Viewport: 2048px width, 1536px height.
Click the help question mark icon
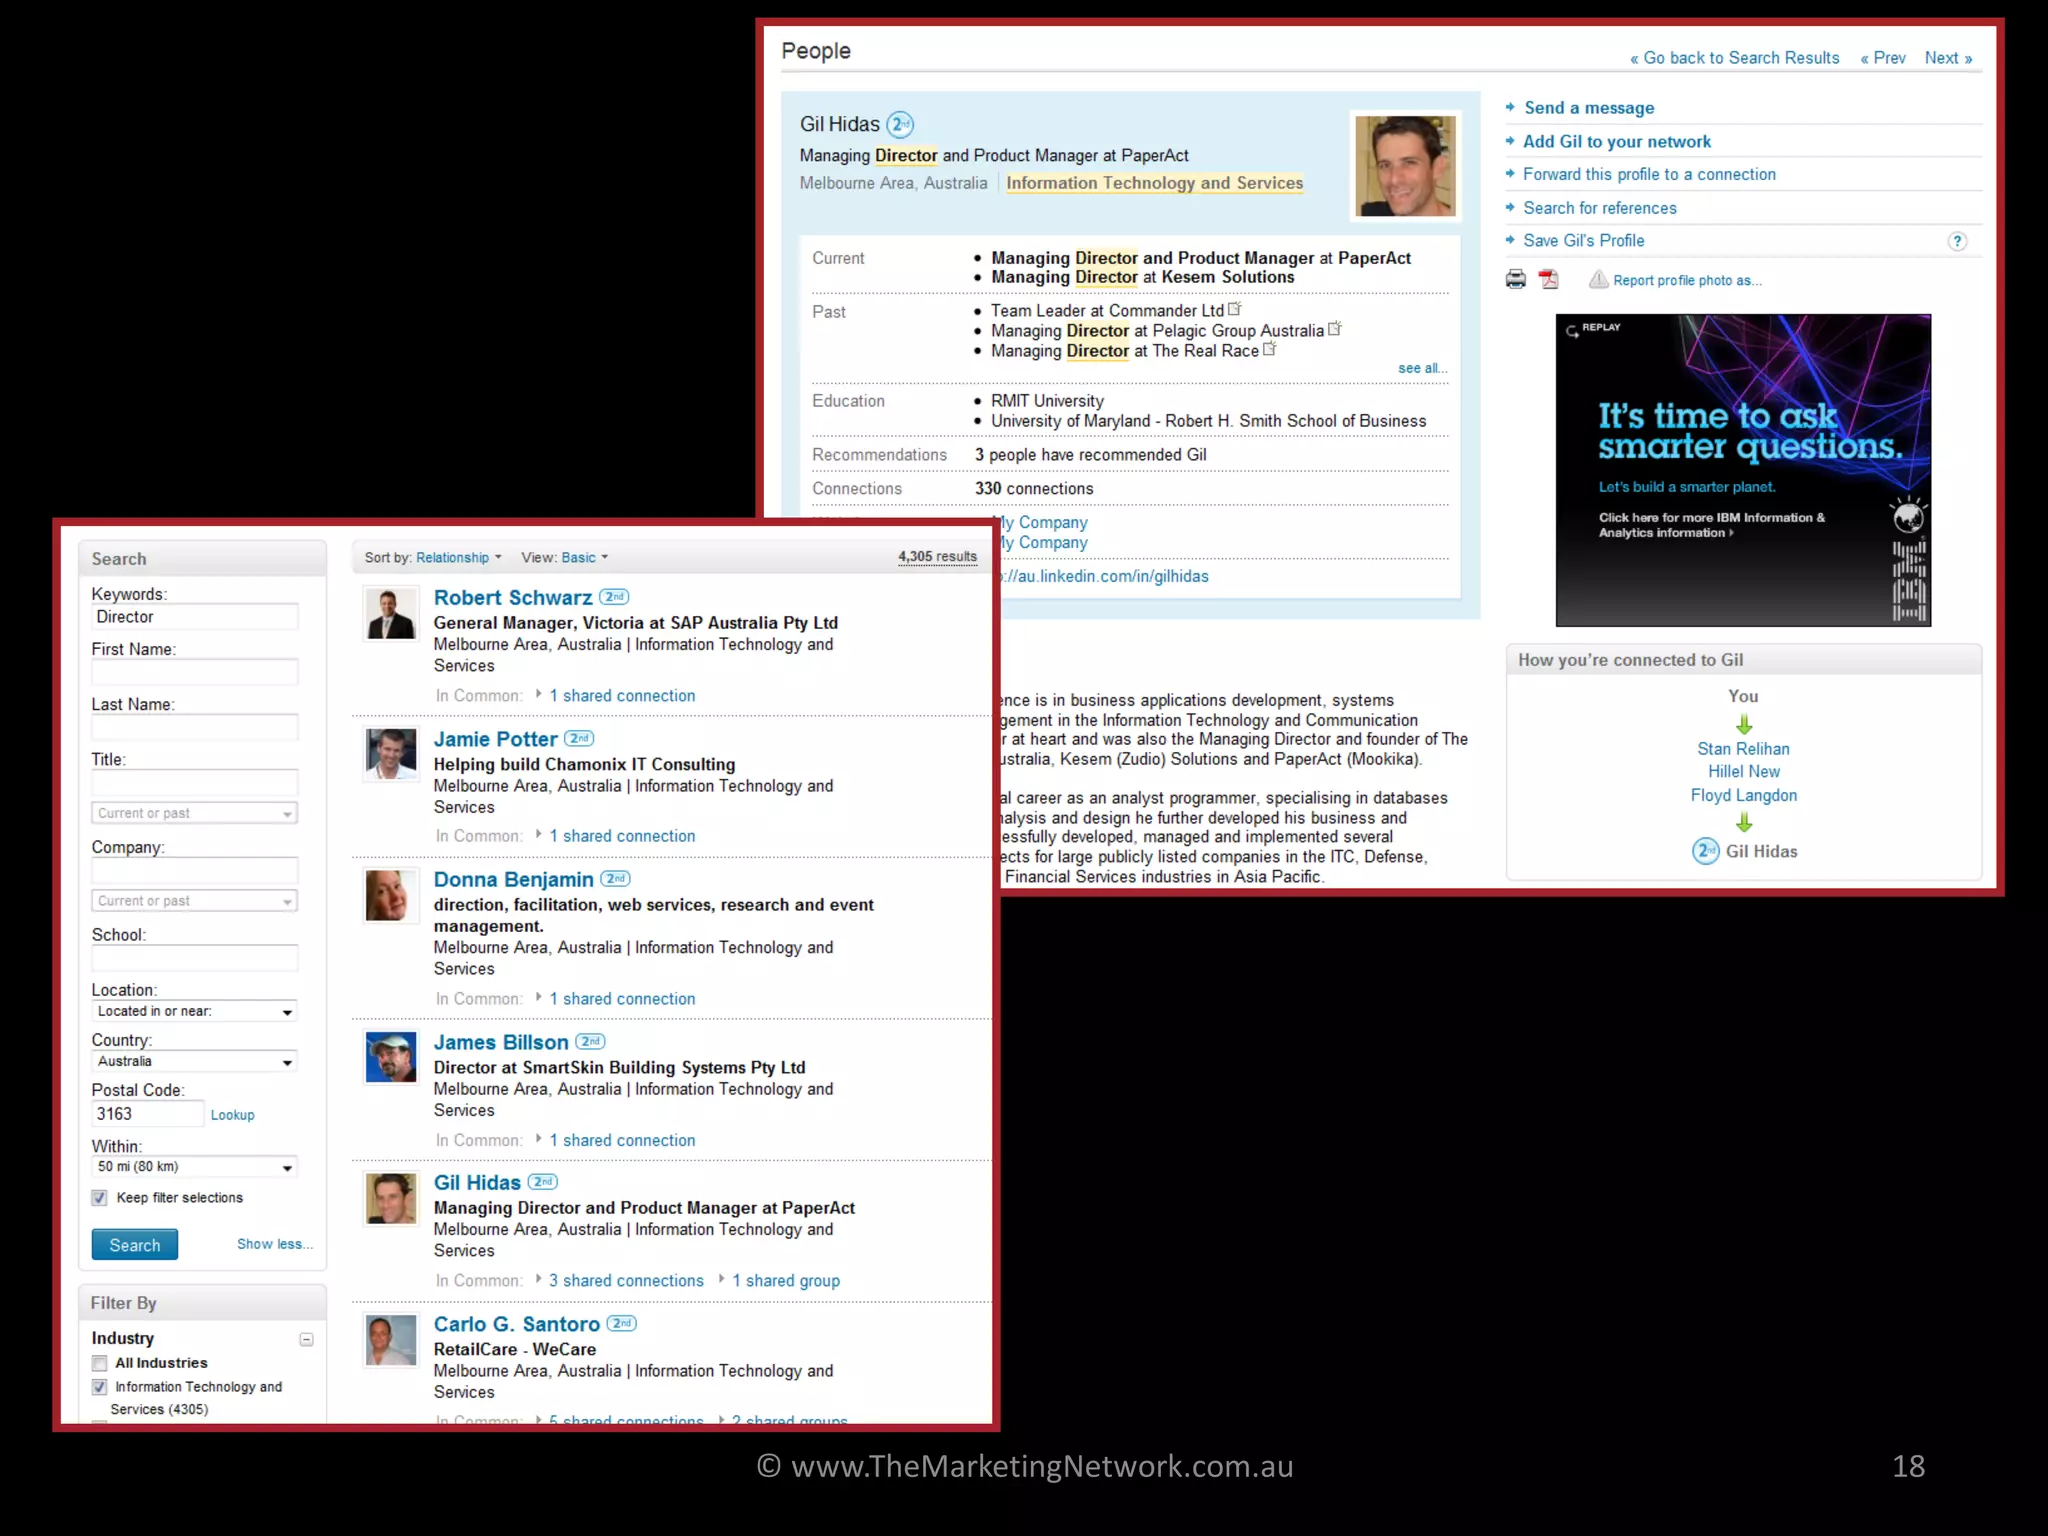point(1957,241)
